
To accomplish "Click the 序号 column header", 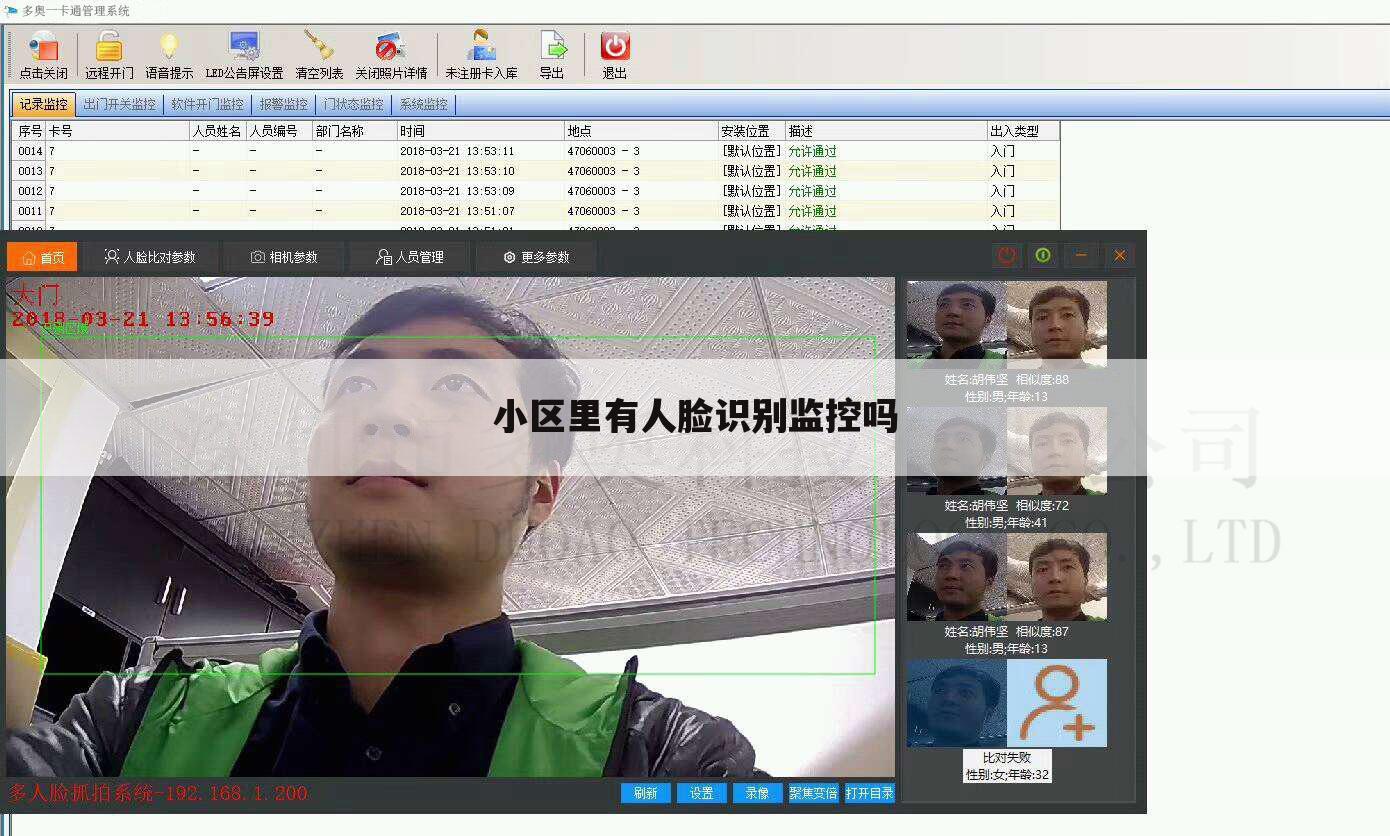I will coord(29,131).
